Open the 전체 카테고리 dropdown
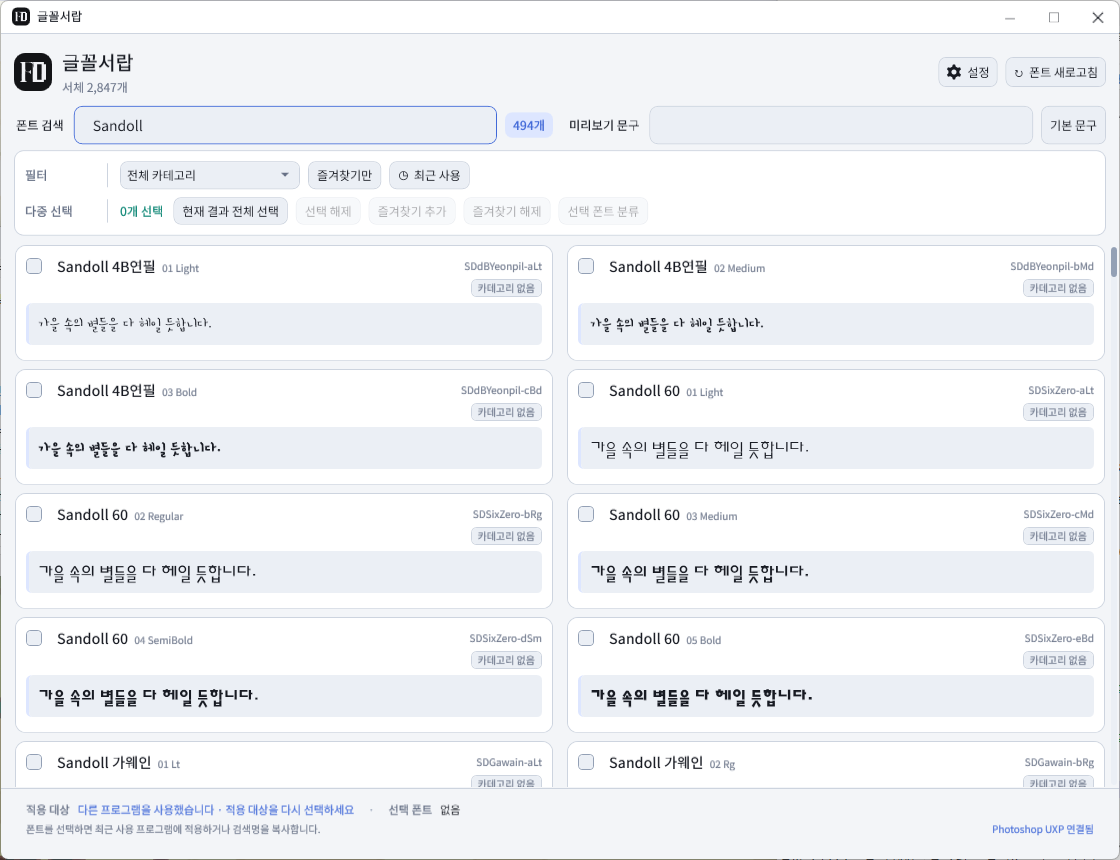This screenshot has height=860, width=1120. coord(209,176)
